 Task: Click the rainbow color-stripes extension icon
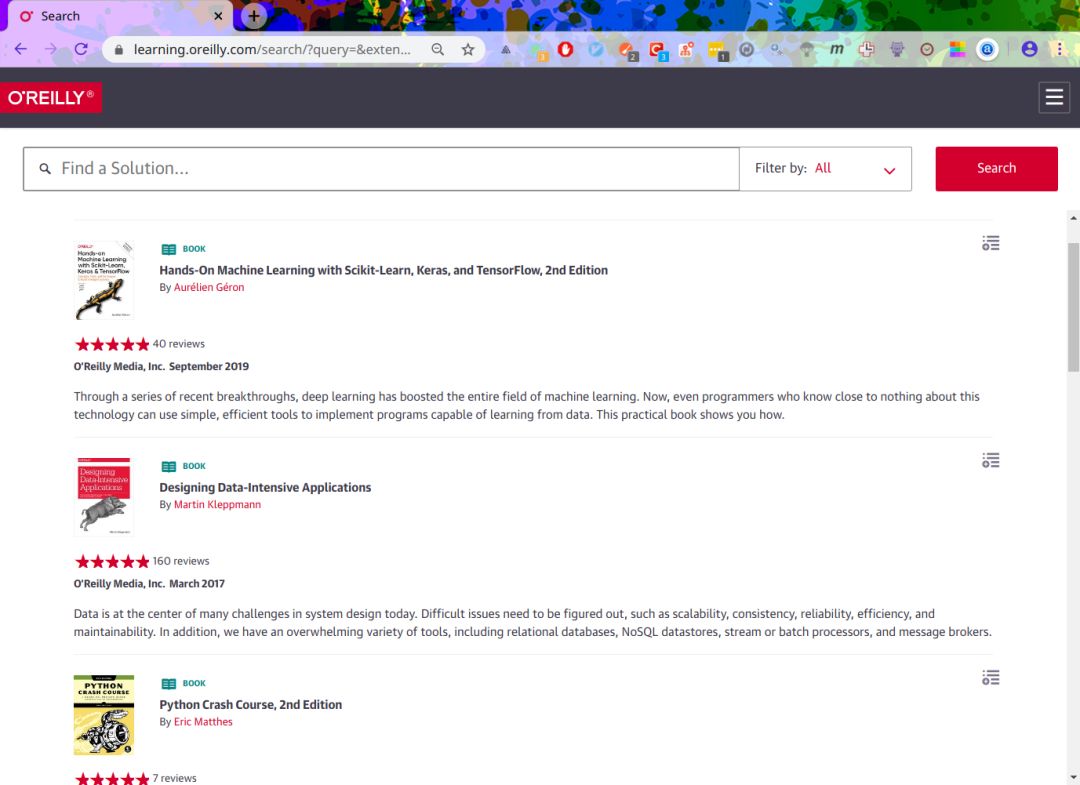click(x=957, y=49)
